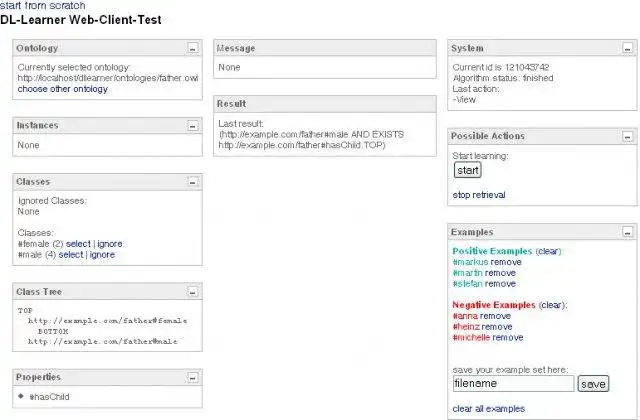Click the #martin positive example
Screen dimensions: 640x420
(468, 273)
